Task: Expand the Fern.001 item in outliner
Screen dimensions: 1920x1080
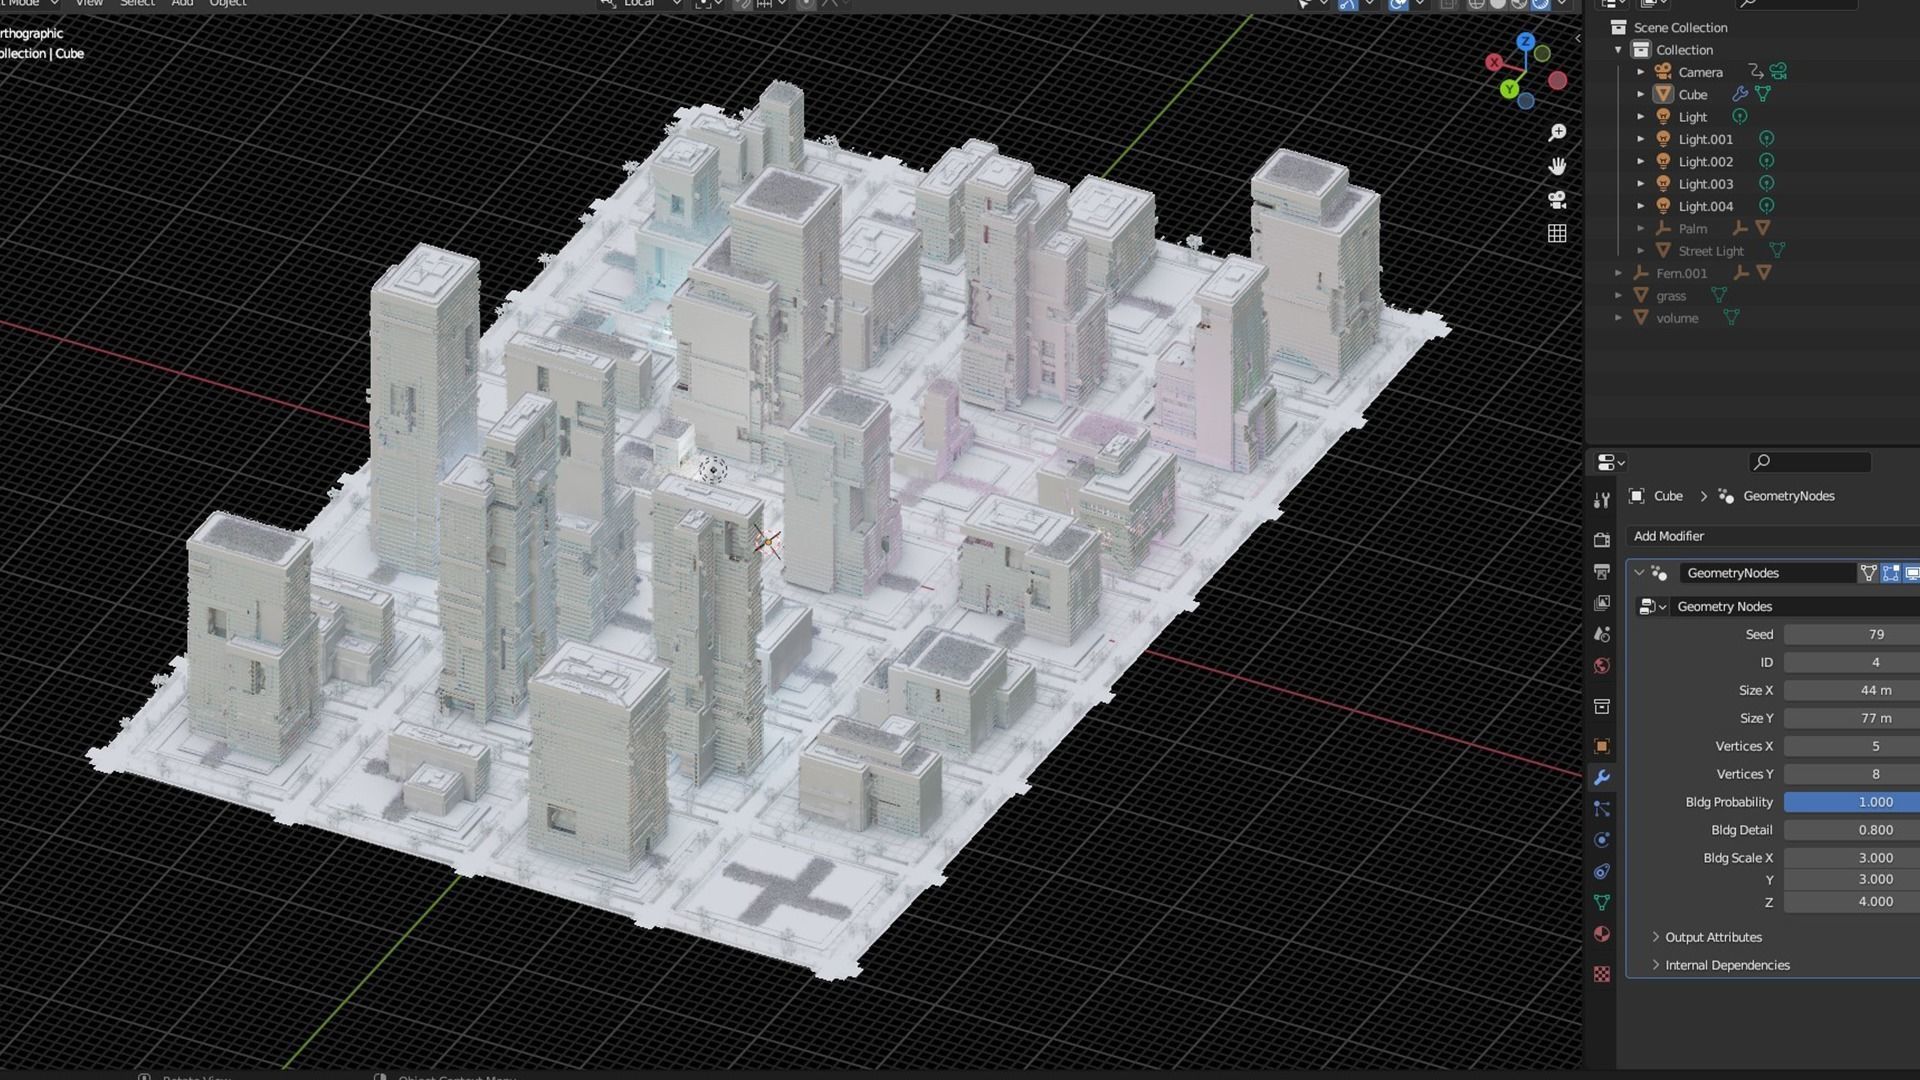Action: pyautogui.click(x=1618, y=273)
